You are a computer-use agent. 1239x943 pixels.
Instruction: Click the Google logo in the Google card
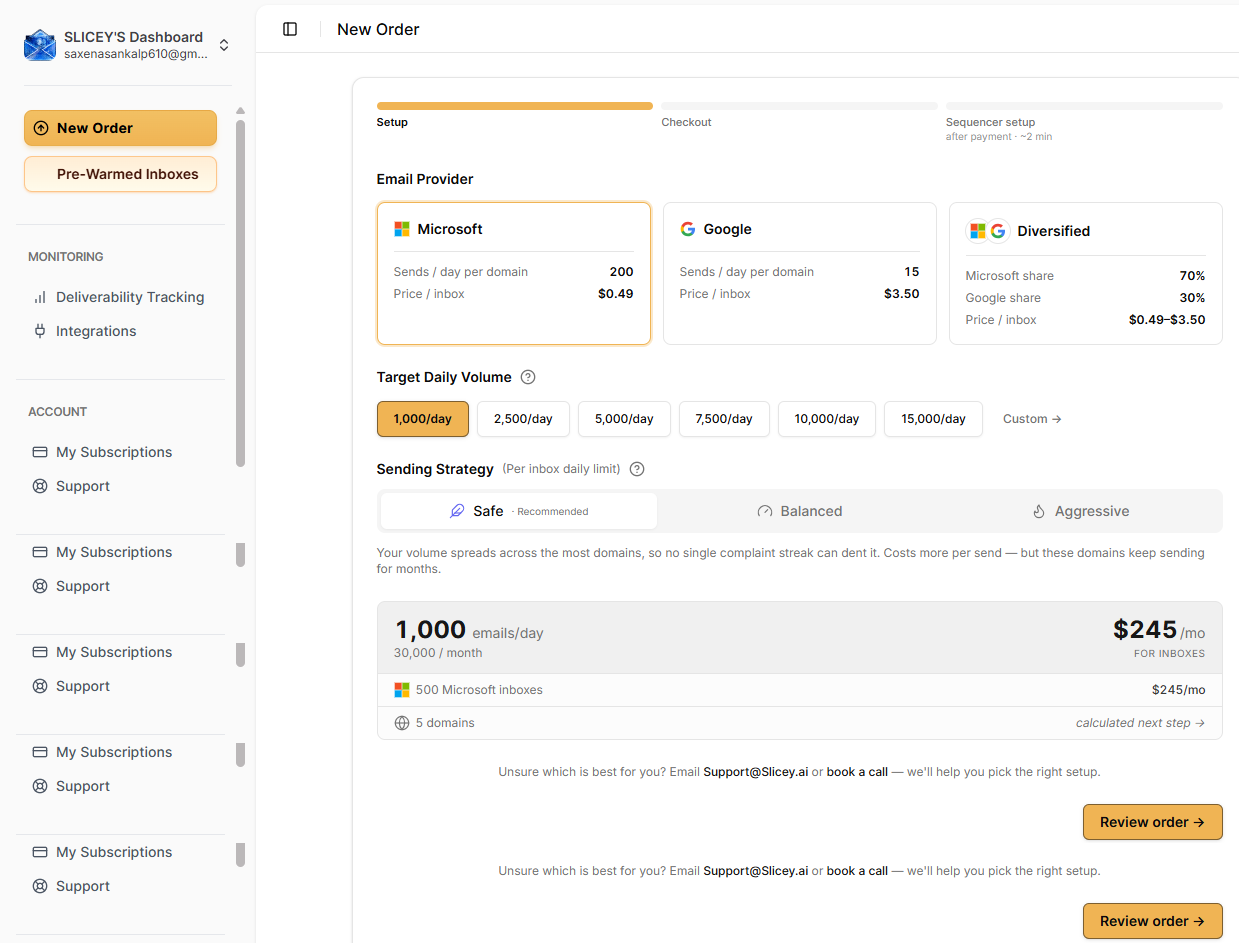[x=688, y=229]
